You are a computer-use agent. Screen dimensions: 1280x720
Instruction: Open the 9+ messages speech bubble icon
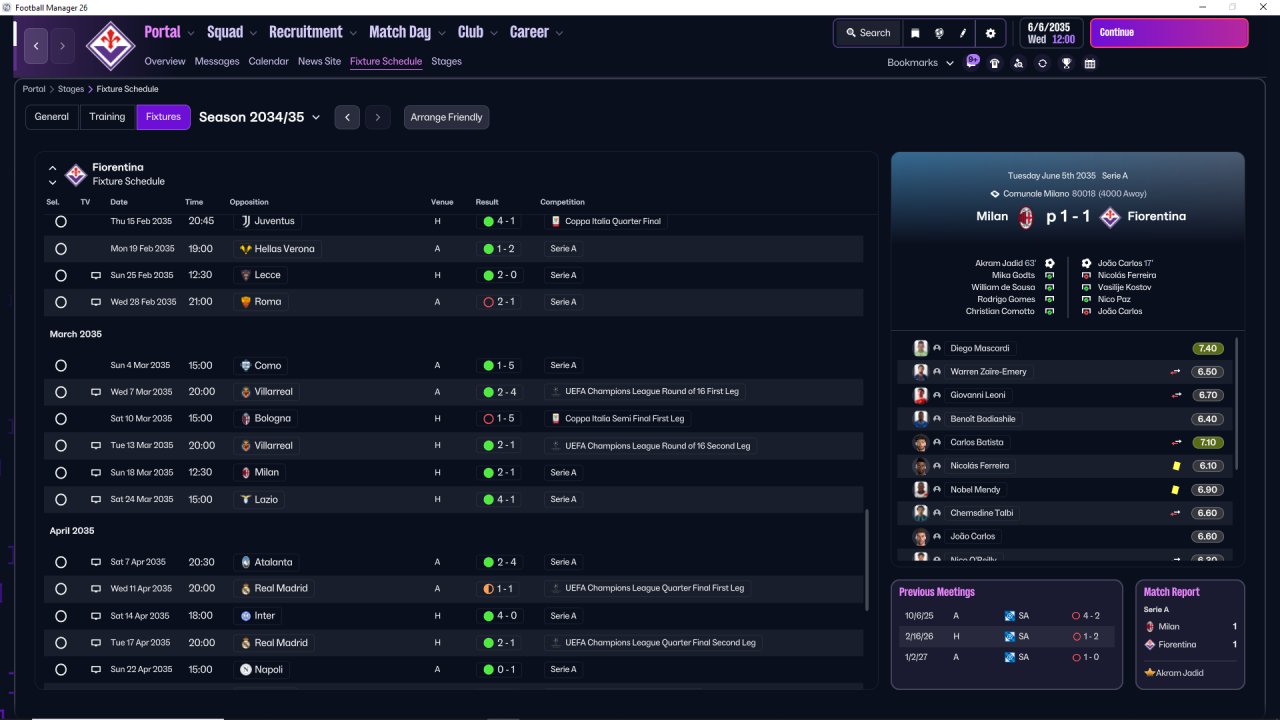click(x=972, y=62)
